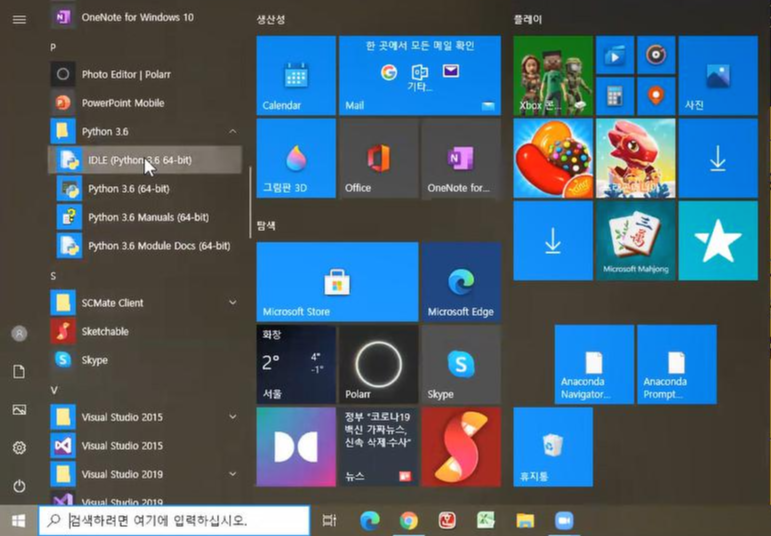Jump to letter P section header
This screenshot has width=771, height=536.
[x=53, y=48]
